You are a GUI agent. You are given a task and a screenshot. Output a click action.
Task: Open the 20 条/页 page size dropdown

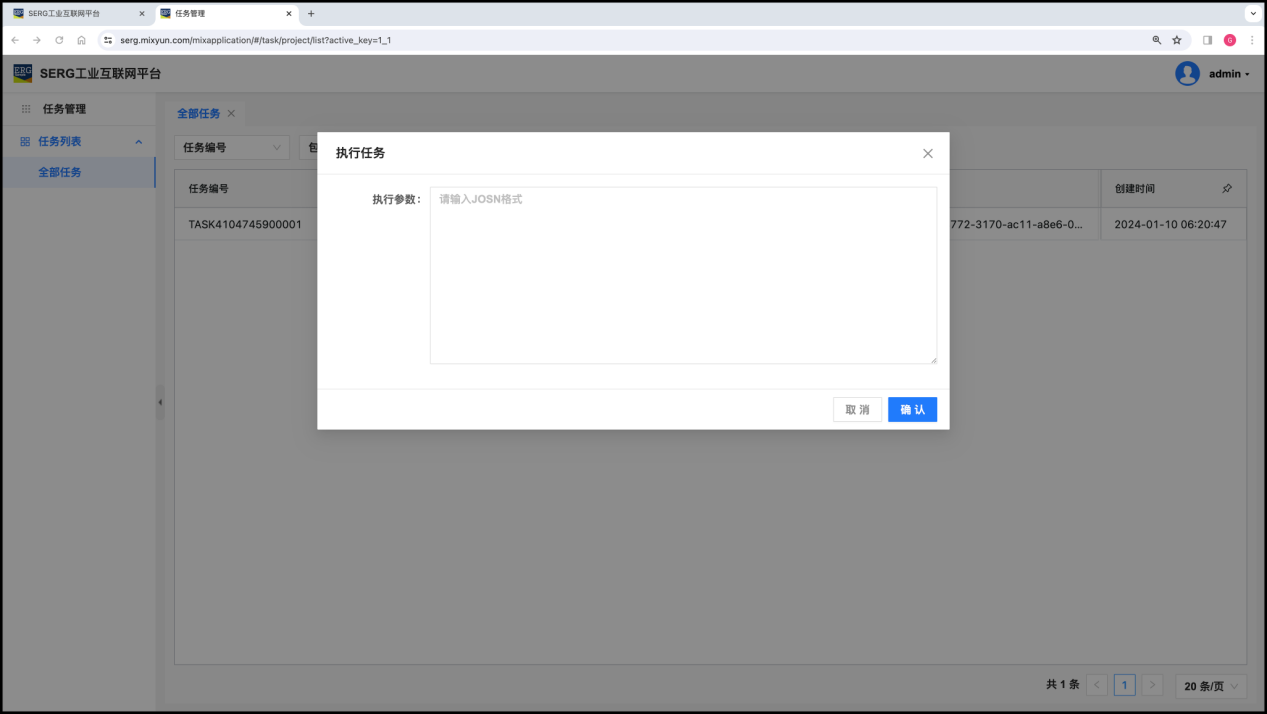1211,686
